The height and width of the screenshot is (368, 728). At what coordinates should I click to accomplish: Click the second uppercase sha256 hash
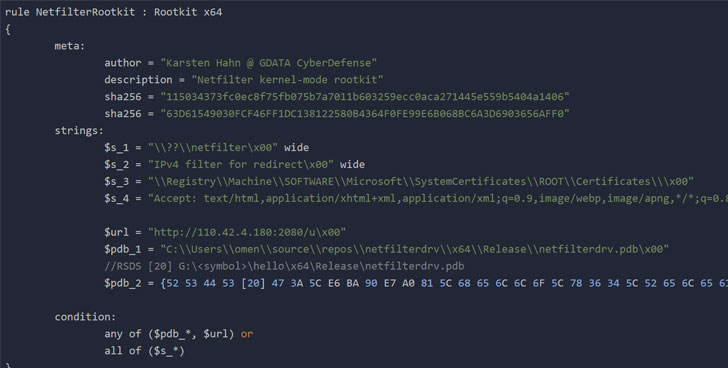click(365, 114)
